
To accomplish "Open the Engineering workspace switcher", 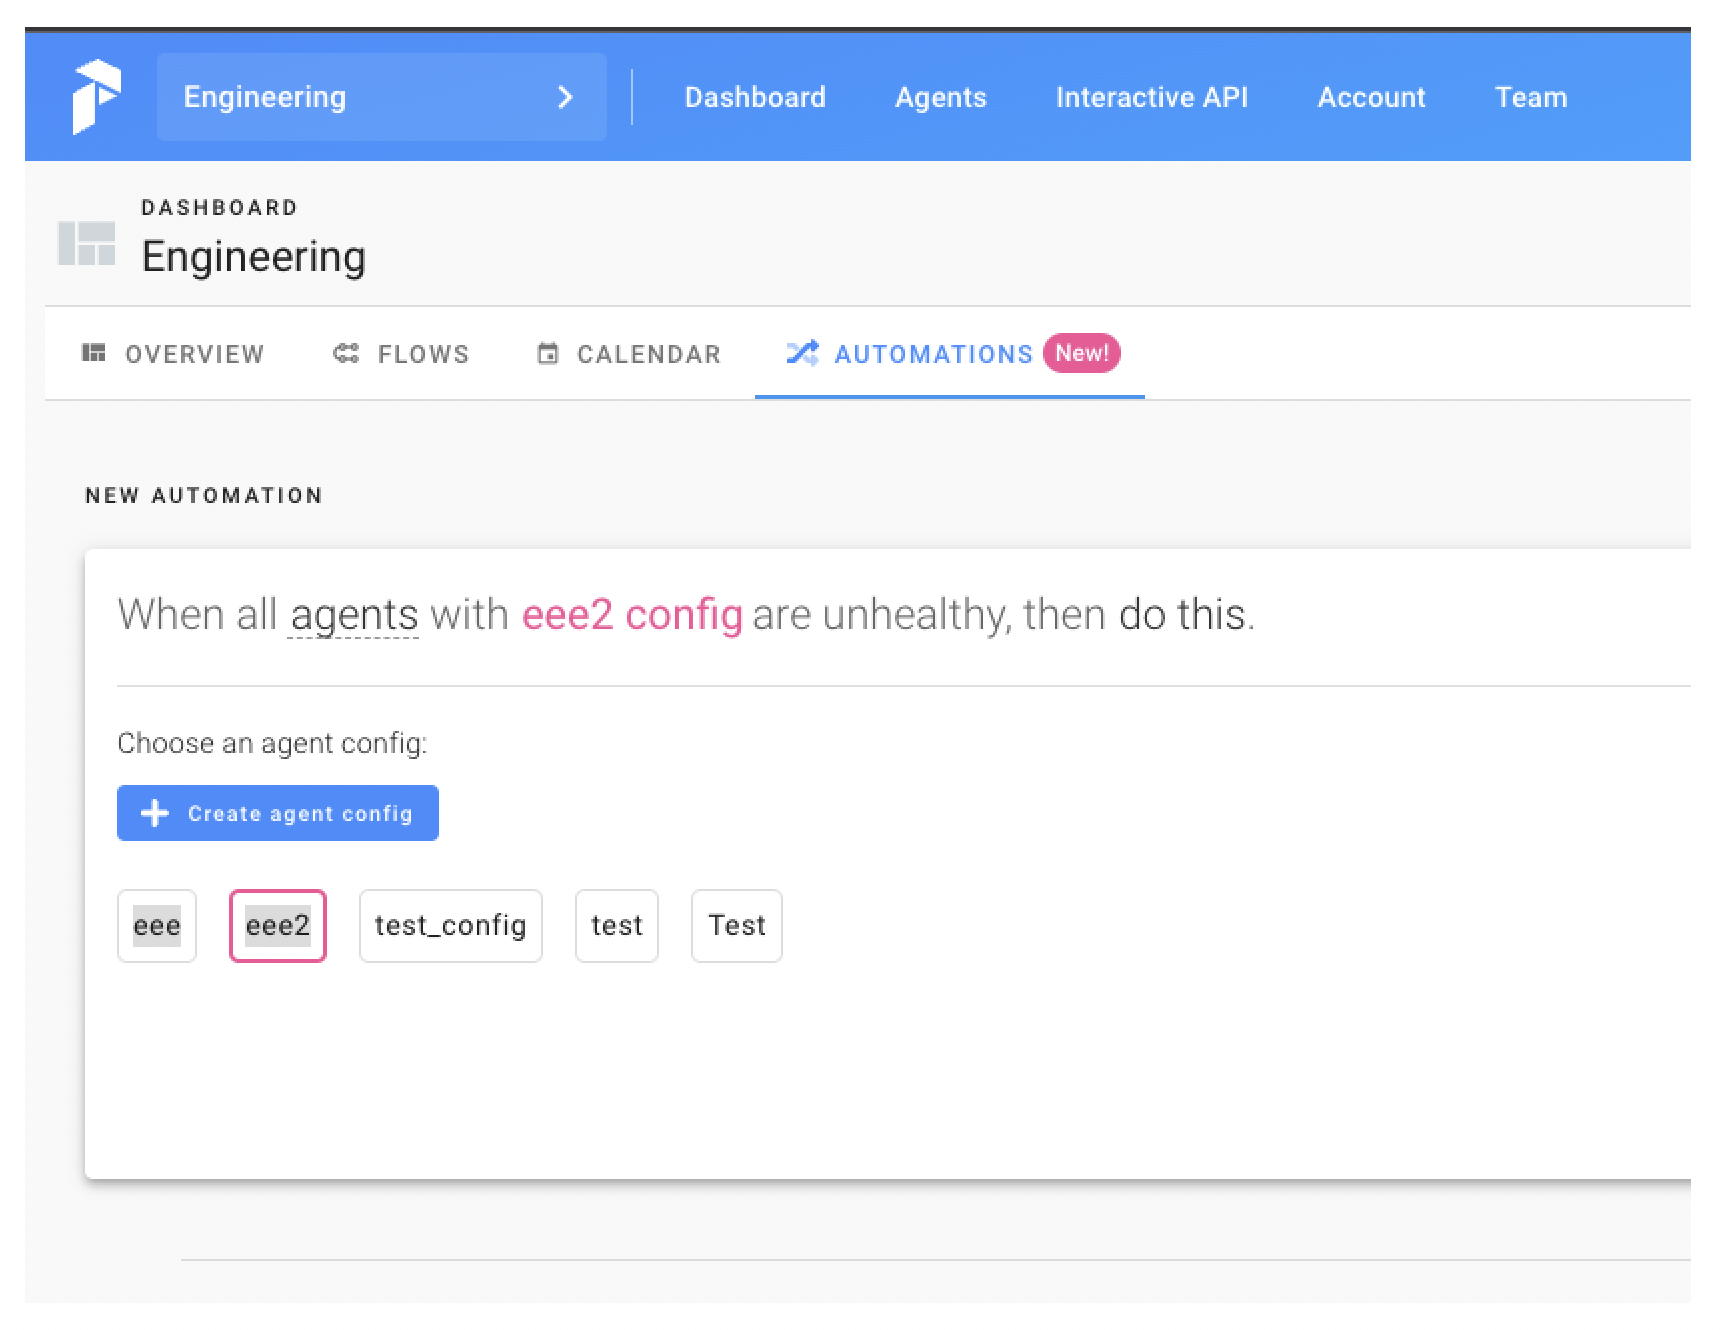I will (380, 96).
